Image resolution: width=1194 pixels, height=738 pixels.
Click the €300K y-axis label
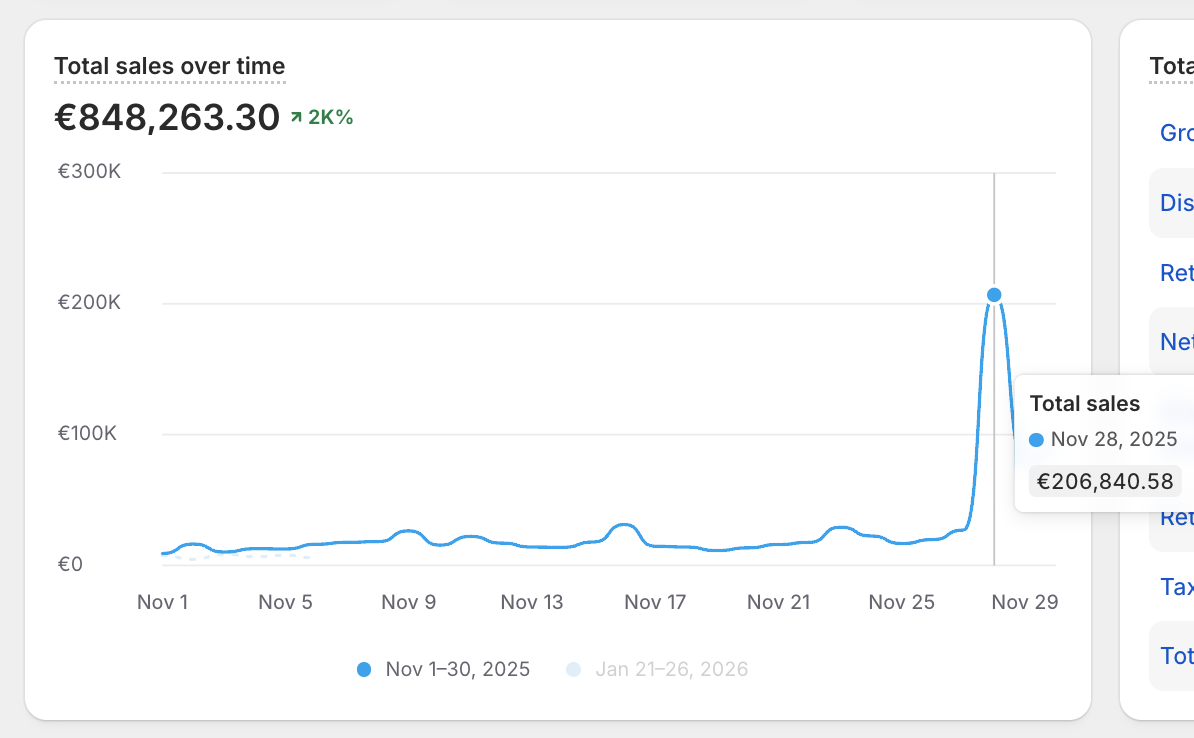point(89,172)
